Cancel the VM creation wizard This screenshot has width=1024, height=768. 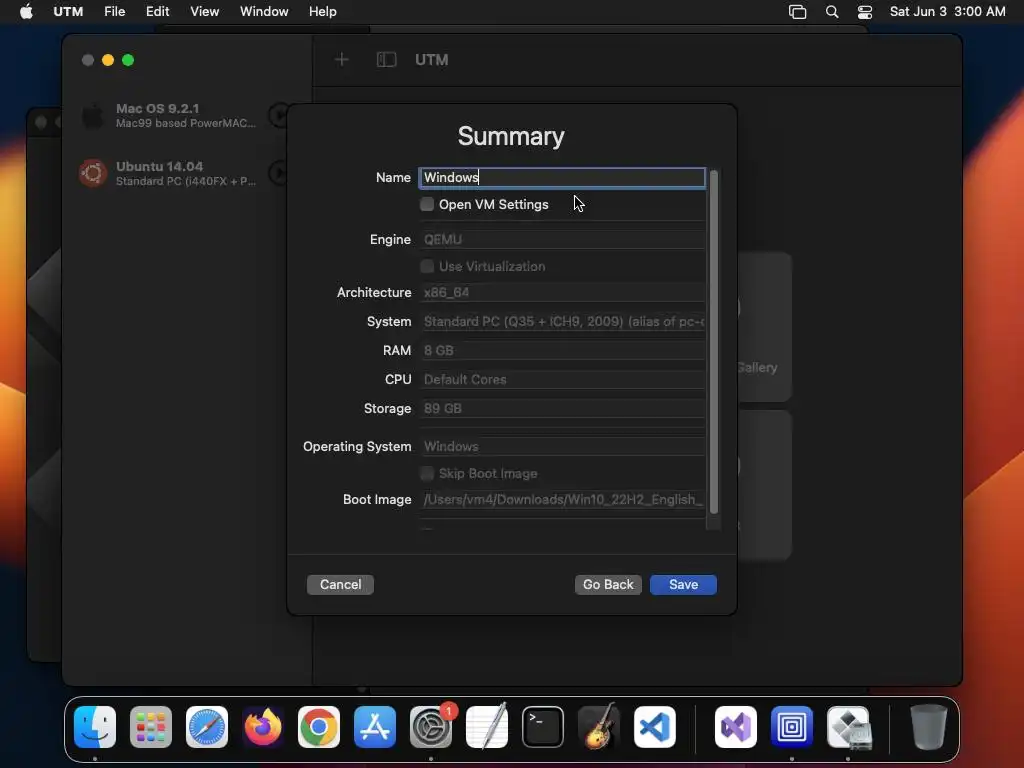pyautogui.click(x=340, y=584)
